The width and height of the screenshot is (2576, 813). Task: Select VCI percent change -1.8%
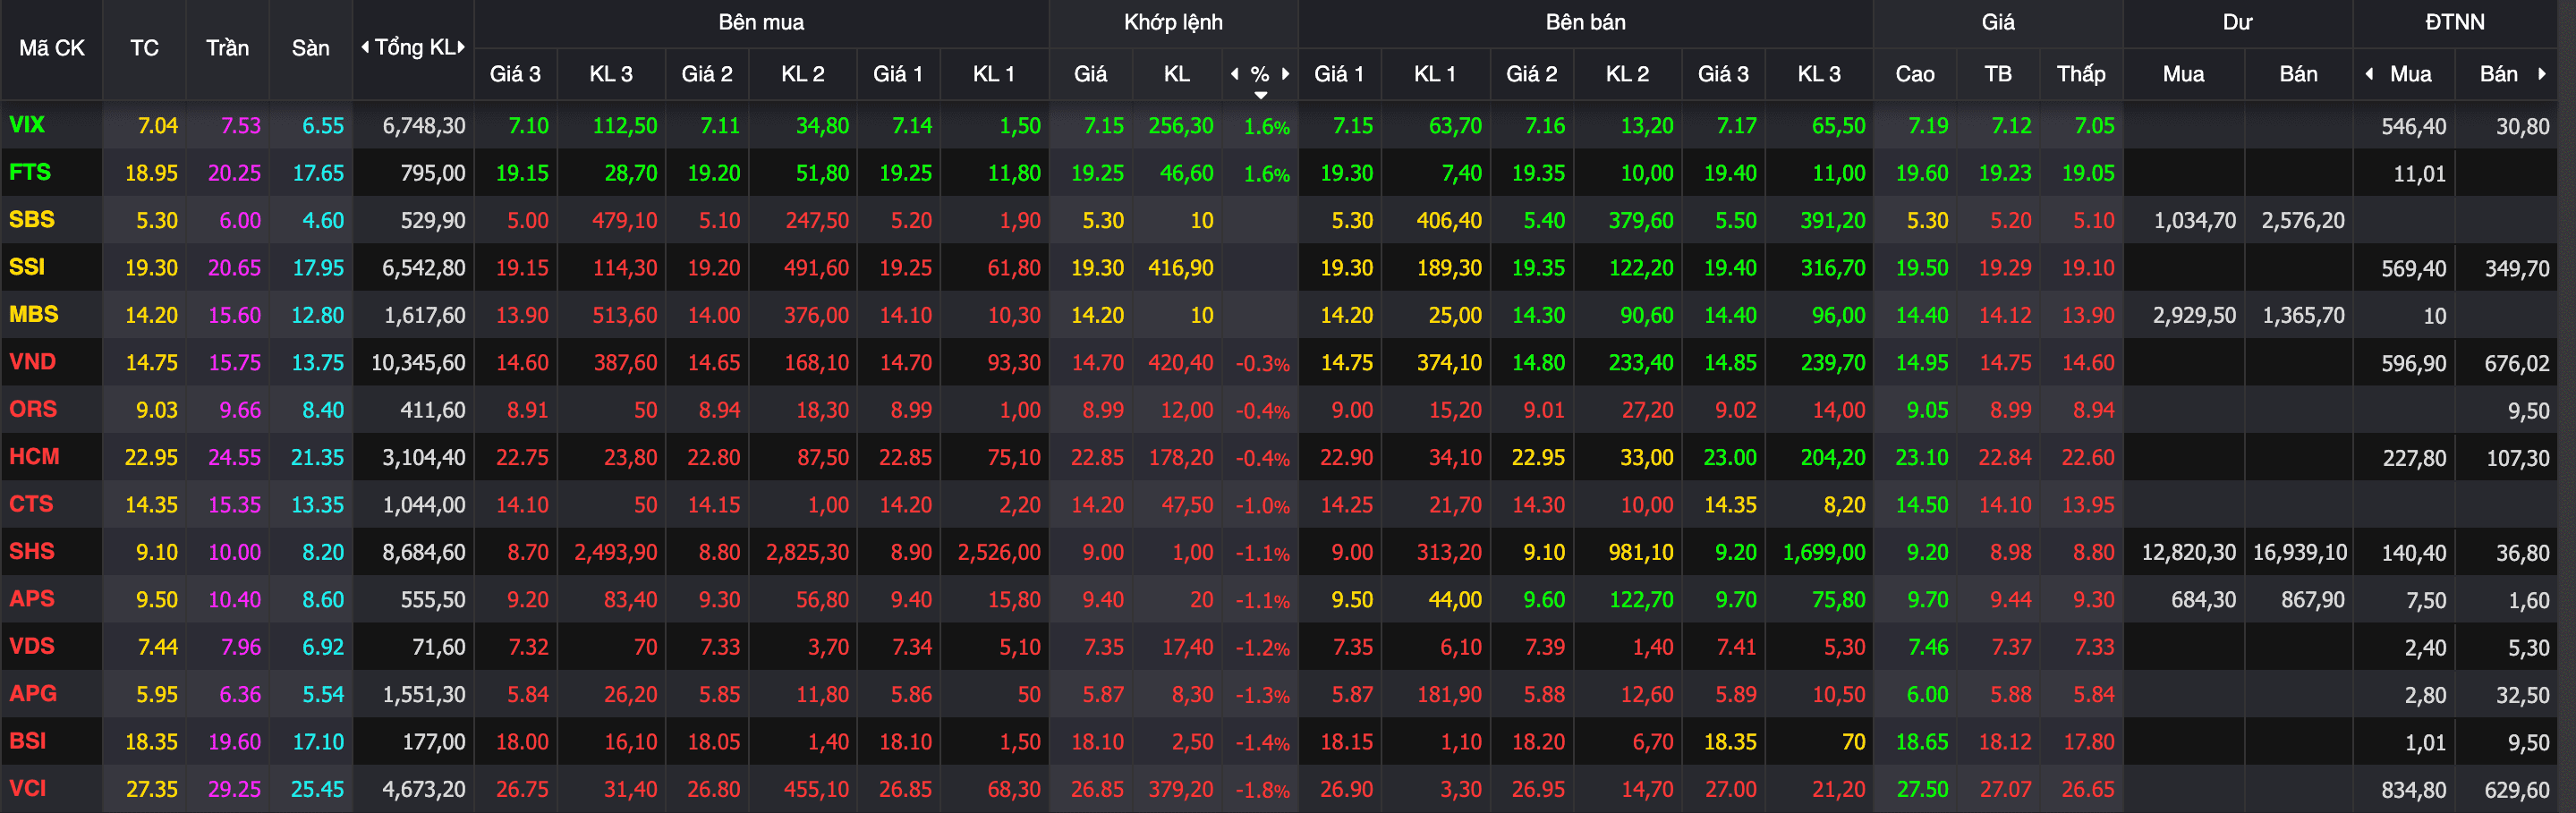coord(1263,790)
